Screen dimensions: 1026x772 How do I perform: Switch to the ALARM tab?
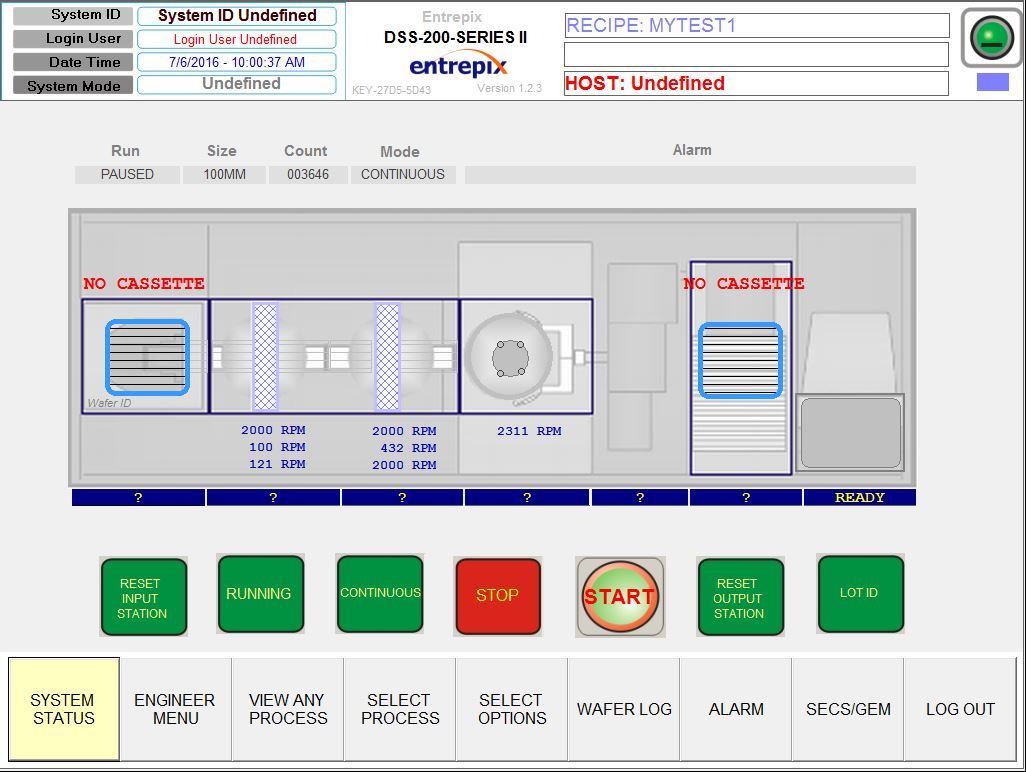[x=737, y=709]
